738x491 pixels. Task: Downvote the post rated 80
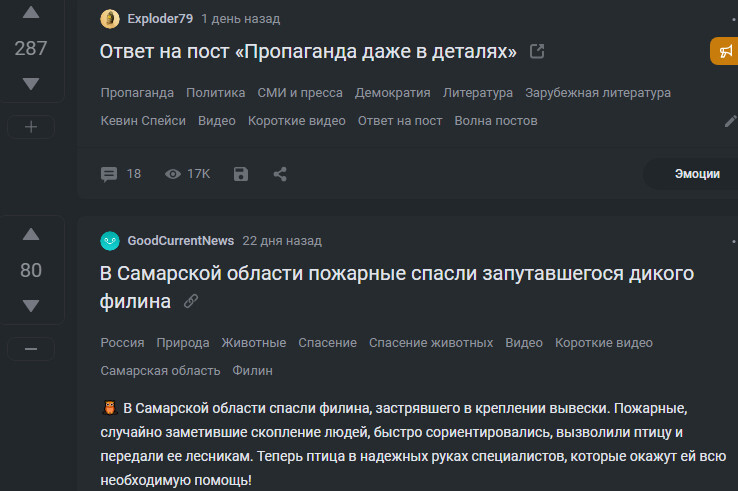(31, 305)
